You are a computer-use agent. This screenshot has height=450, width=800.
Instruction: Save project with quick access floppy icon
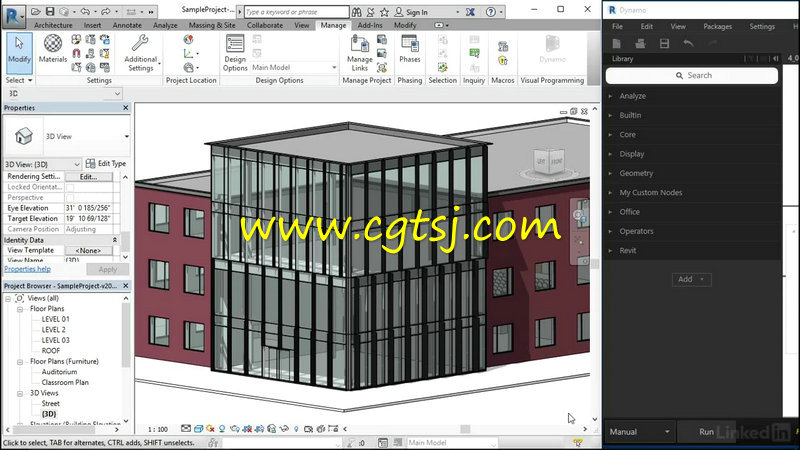tap(50, 12)
